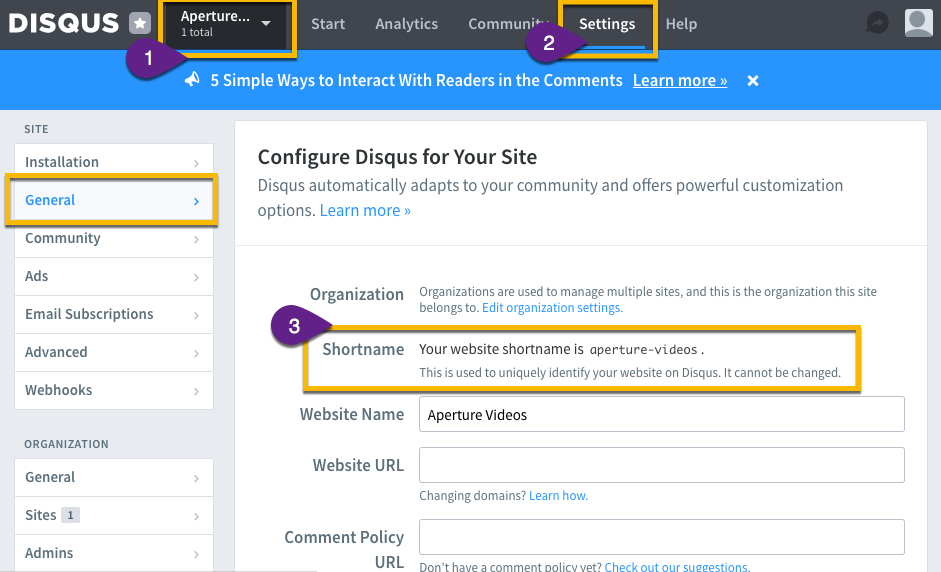Click the Configure Disqus for Your Site heading
Screen dimensions: 941x572
[397, 157]
